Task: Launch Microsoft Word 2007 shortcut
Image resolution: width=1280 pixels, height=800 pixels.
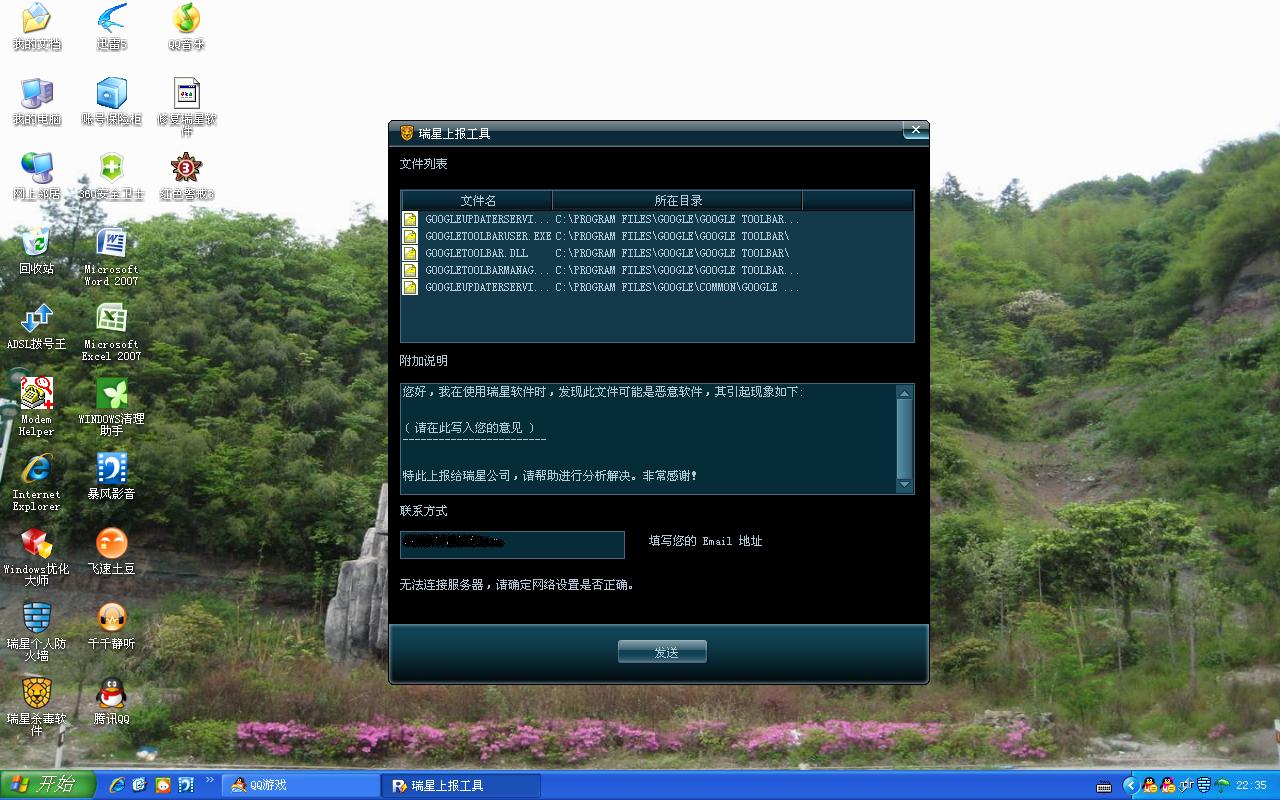Action: pos(111,257)
